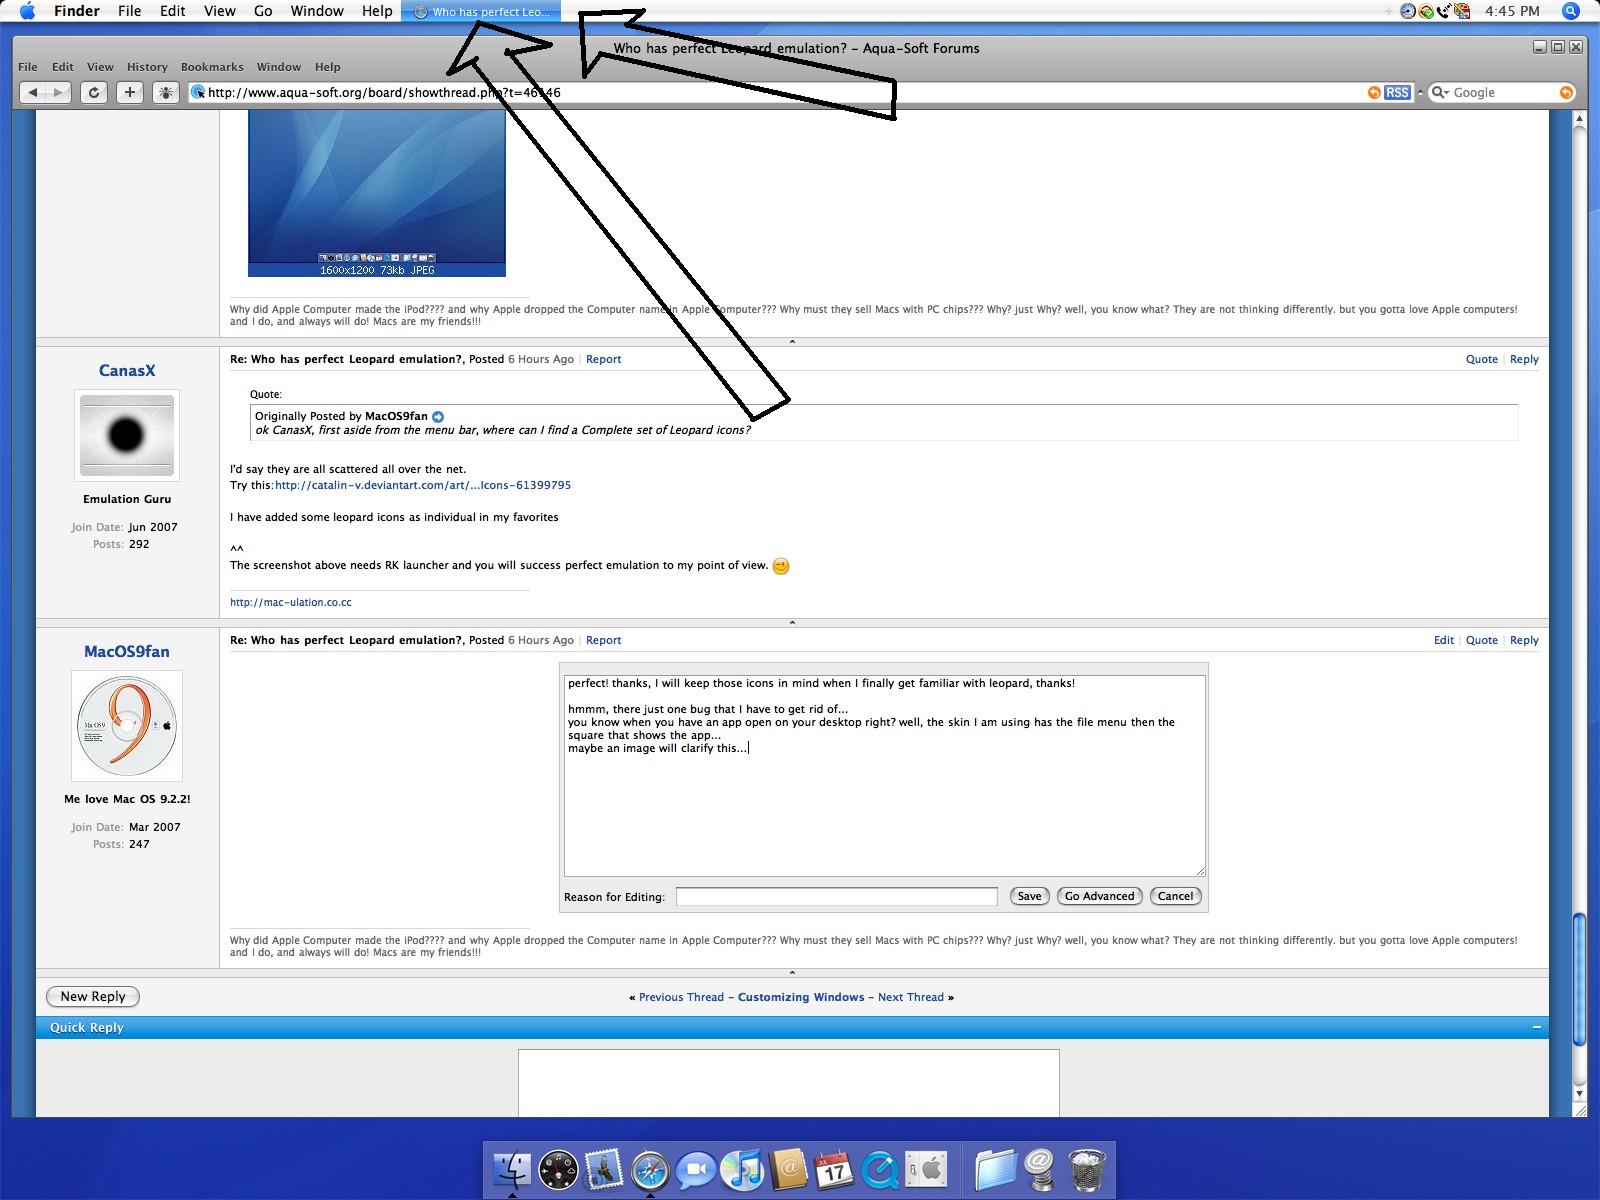Open the Customizing Windows forum link

click(801, 997)
